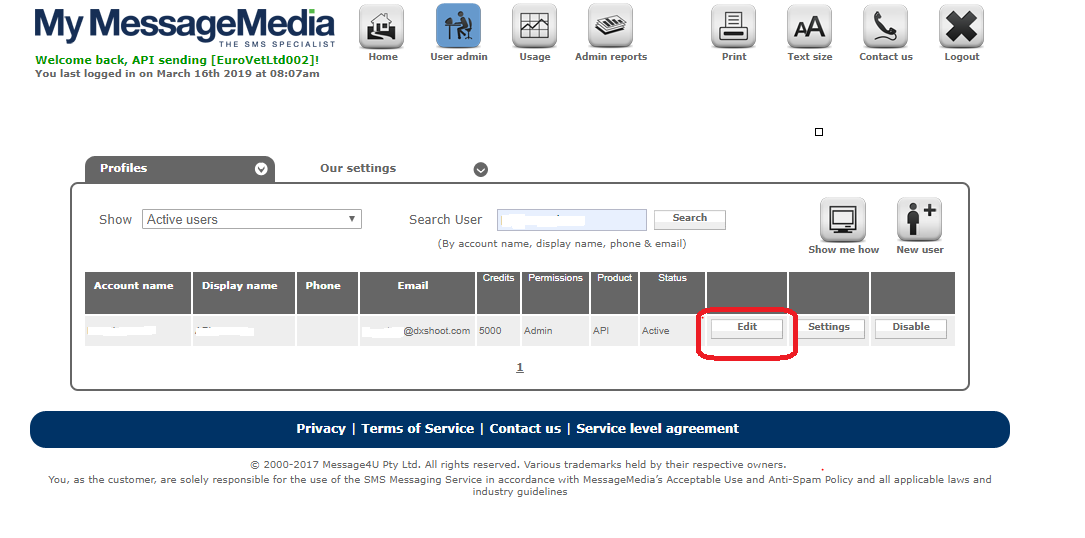Select the API product cell
1085x538 pixels.
point(614,331)
